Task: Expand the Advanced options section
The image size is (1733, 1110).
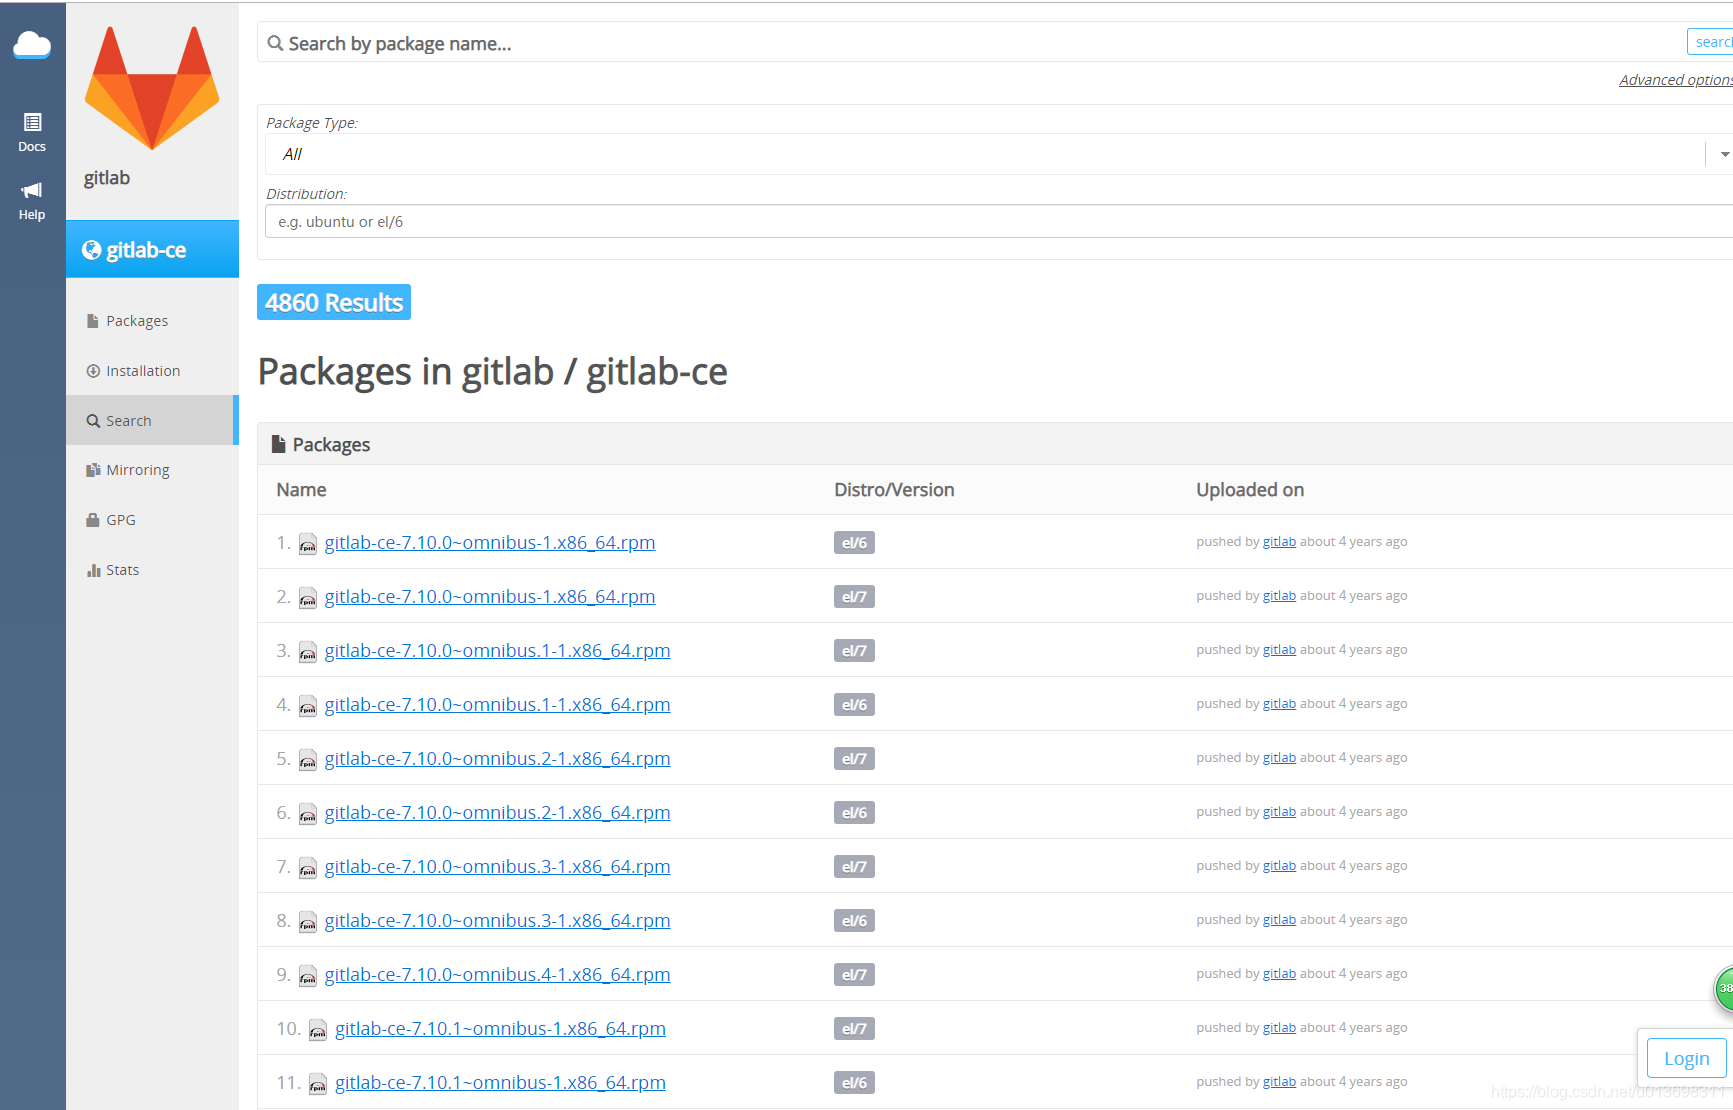Action: [x=1675, y=79]
